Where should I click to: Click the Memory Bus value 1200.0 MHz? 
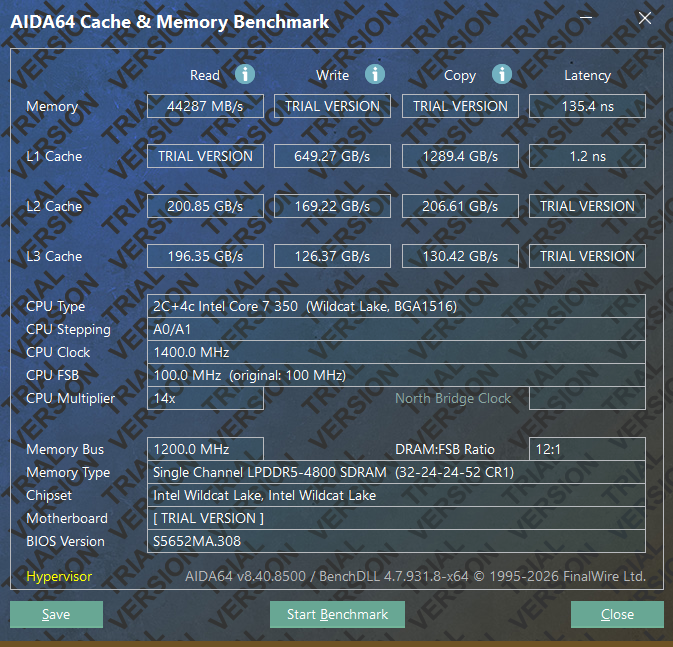tap(205, 449)
